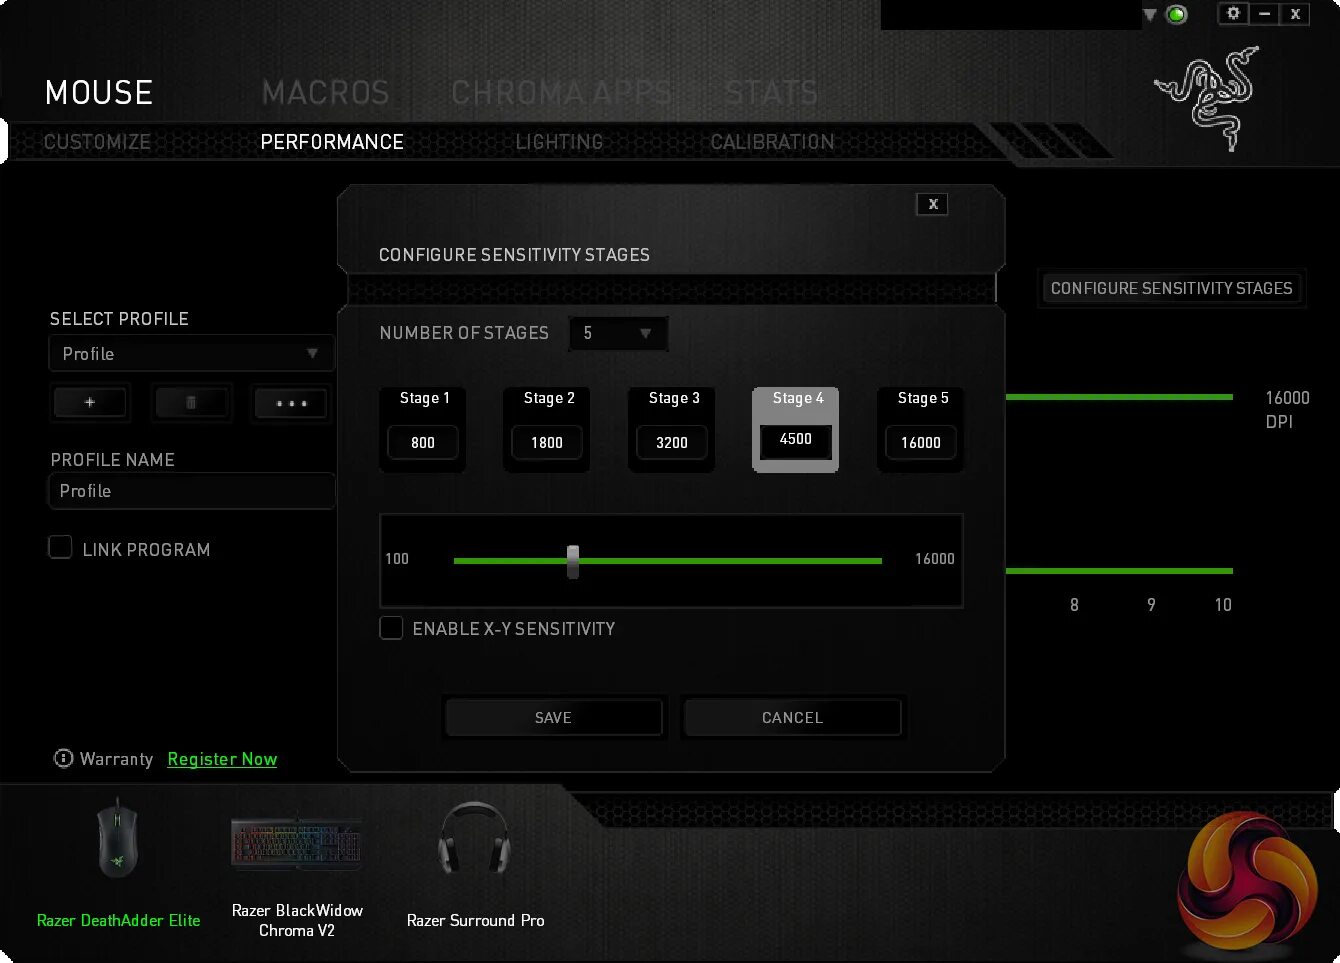Close the Configure Sensitivity Stages dialog

[x=933, y=204]
